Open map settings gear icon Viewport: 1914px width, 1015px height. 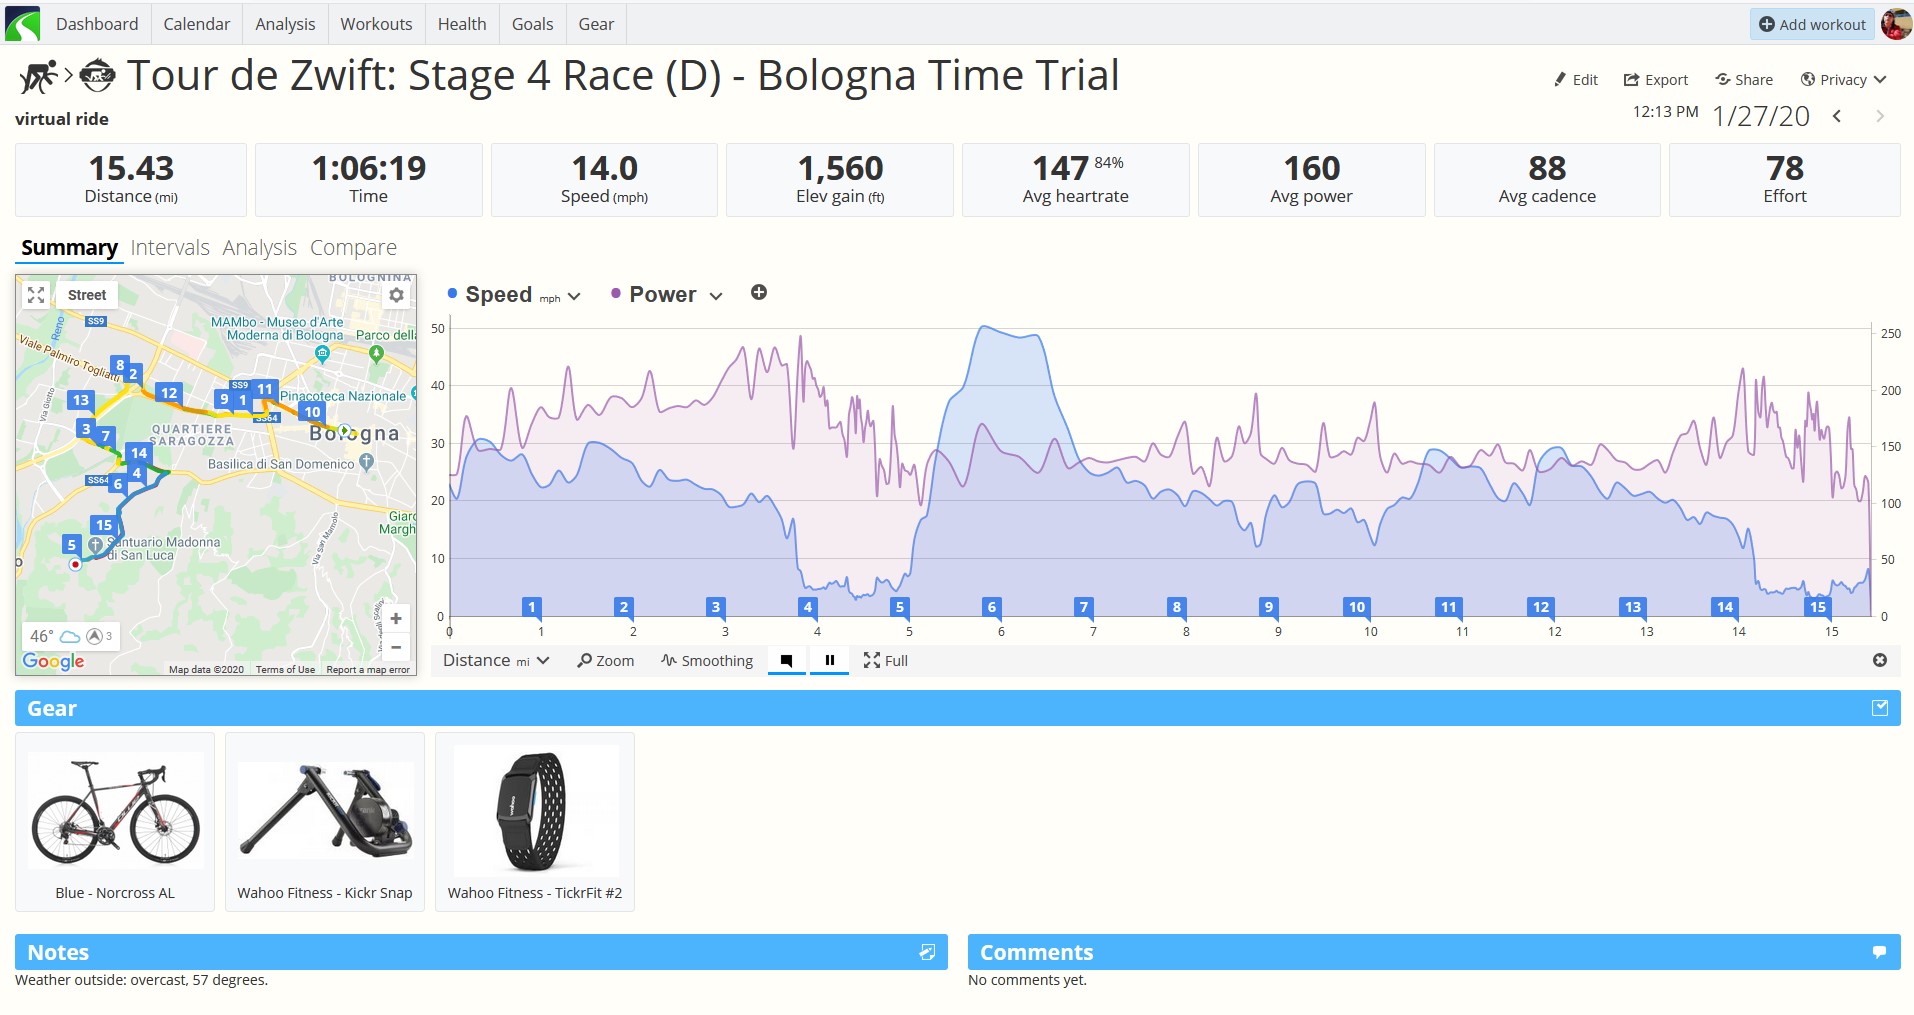click(396, 295)
